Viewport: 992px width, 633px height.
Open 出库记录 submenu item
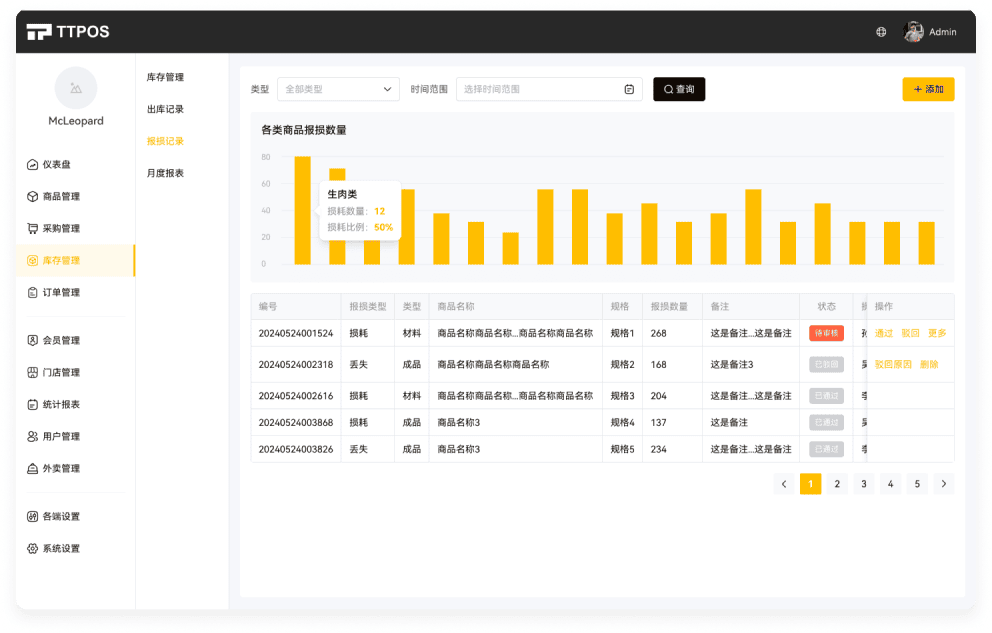click(165, 109)
